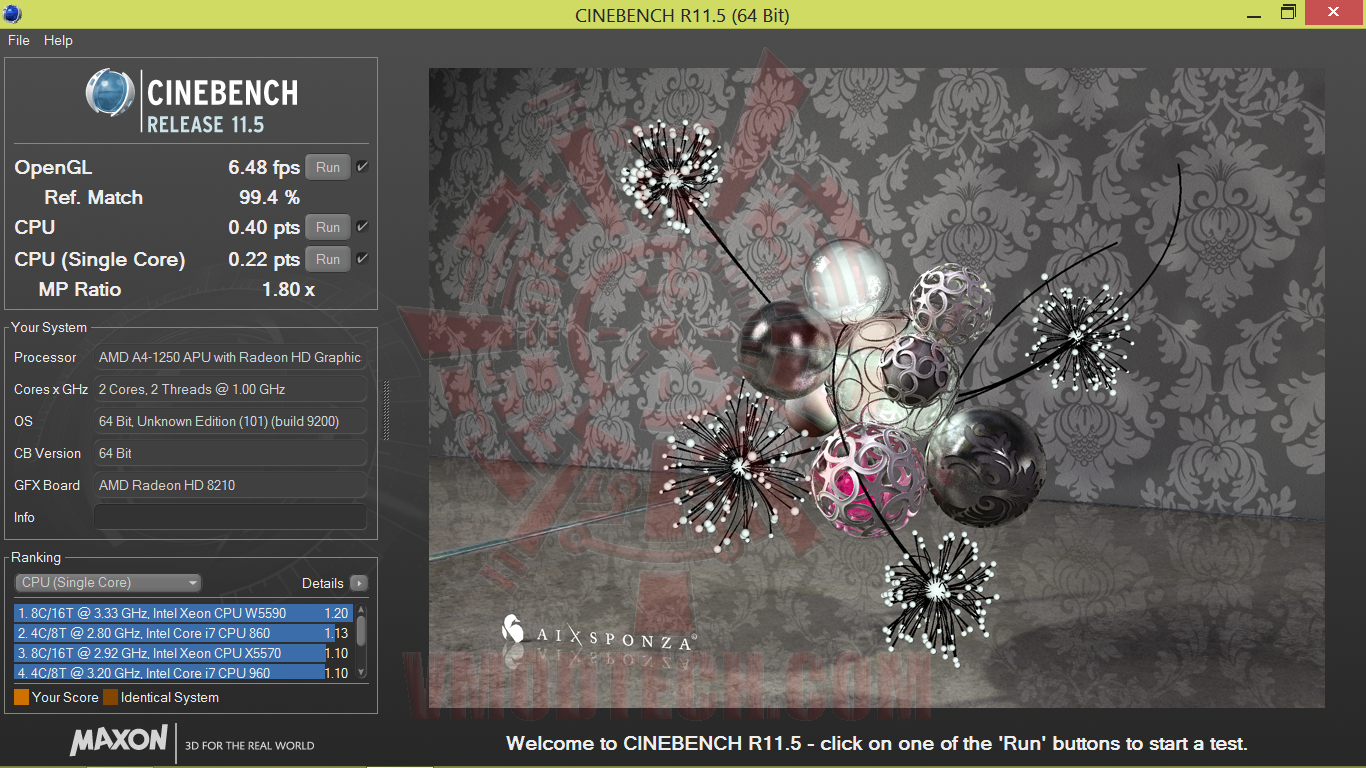Open the Help menu
The height and width of the screenshot is (768, 1366).
[x=58, y=40]
